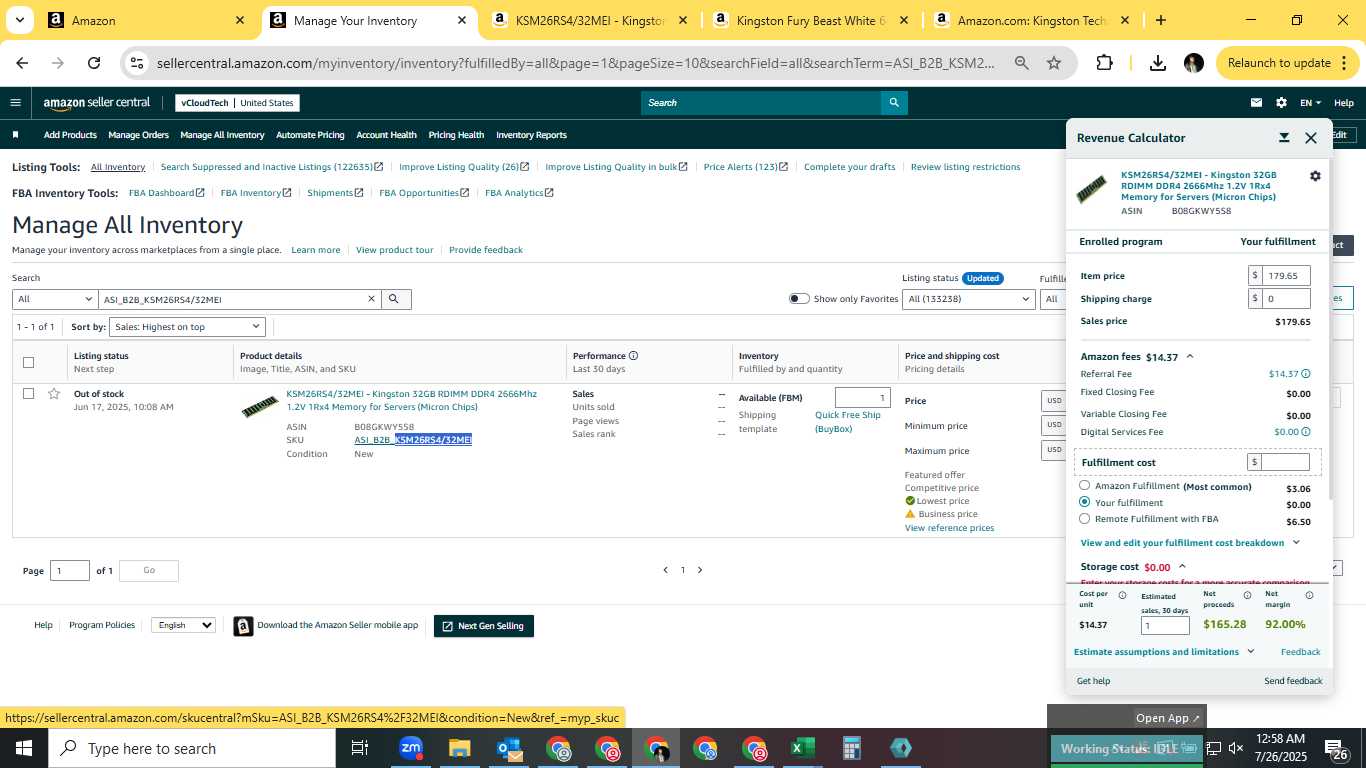Open browser downloads icon
Image resolution: width=1366 pixels, height=768 pixels.
tap(1157, 63)
